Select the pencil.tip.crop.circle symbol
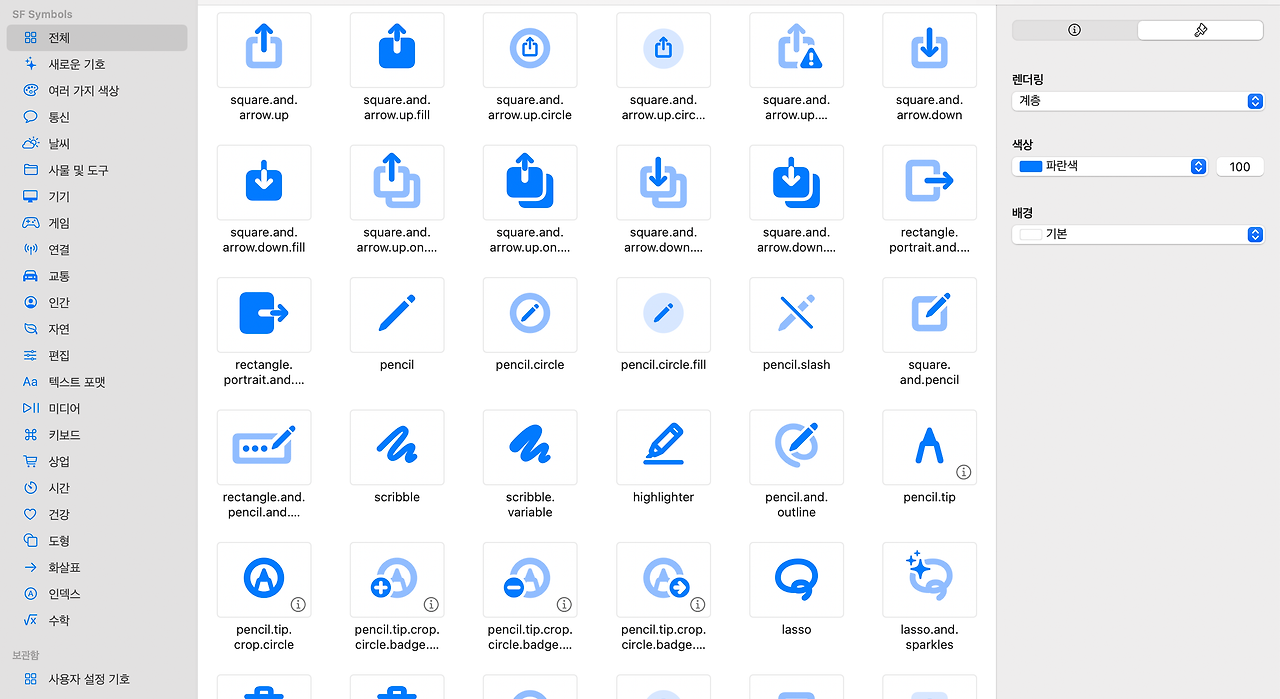The width and height of the screenshot is (1280, 699). click(264, 580)
